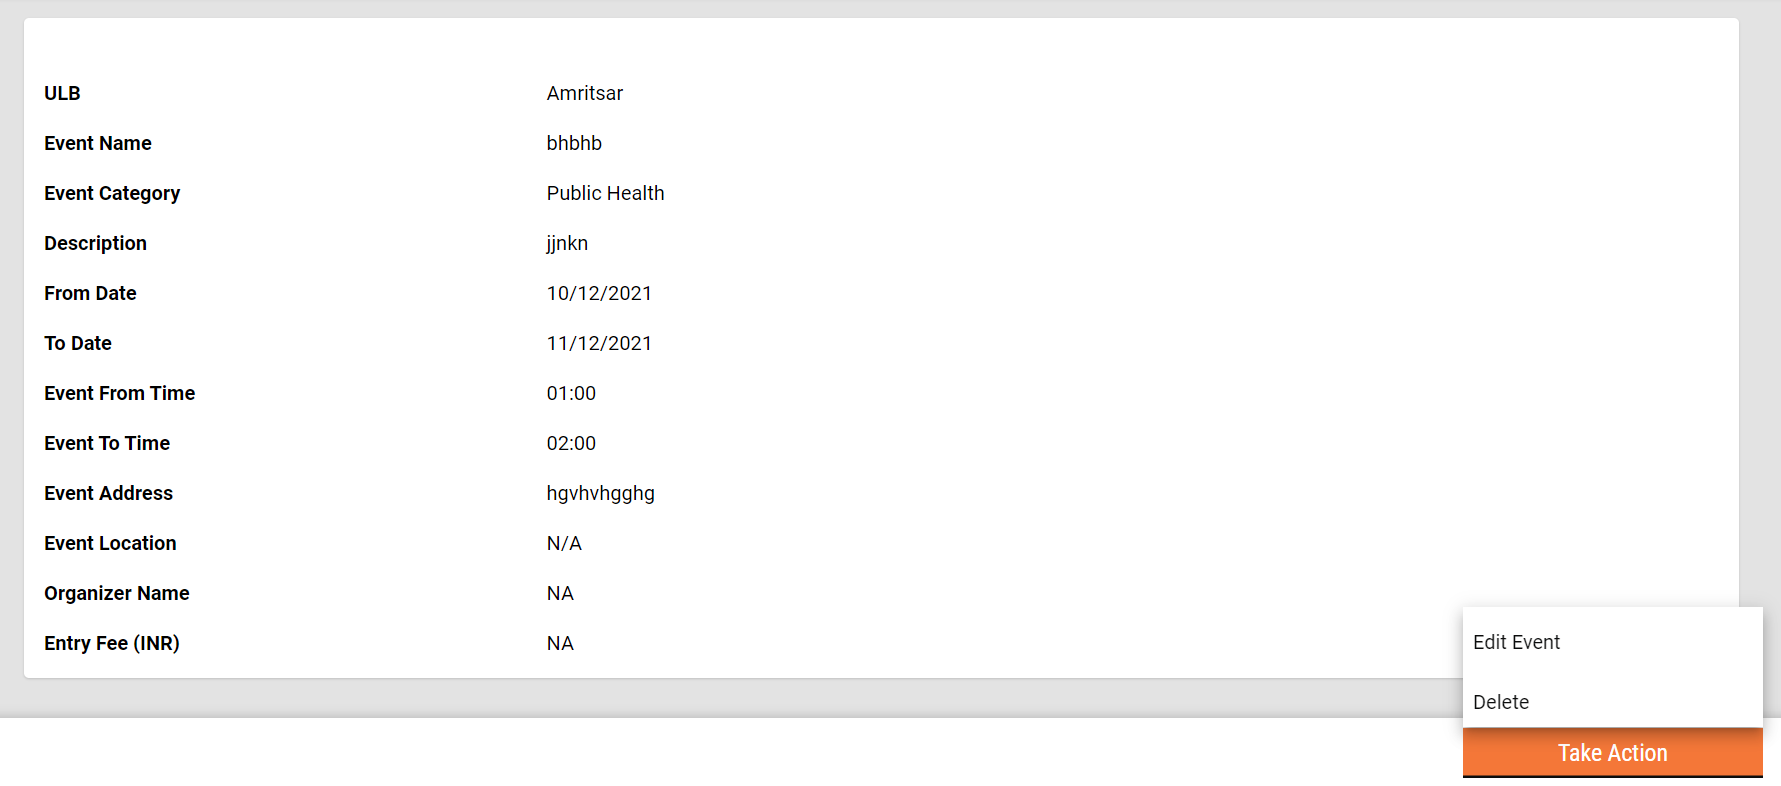
Task: Click the description text jjnkn
Action: [567, 243]
